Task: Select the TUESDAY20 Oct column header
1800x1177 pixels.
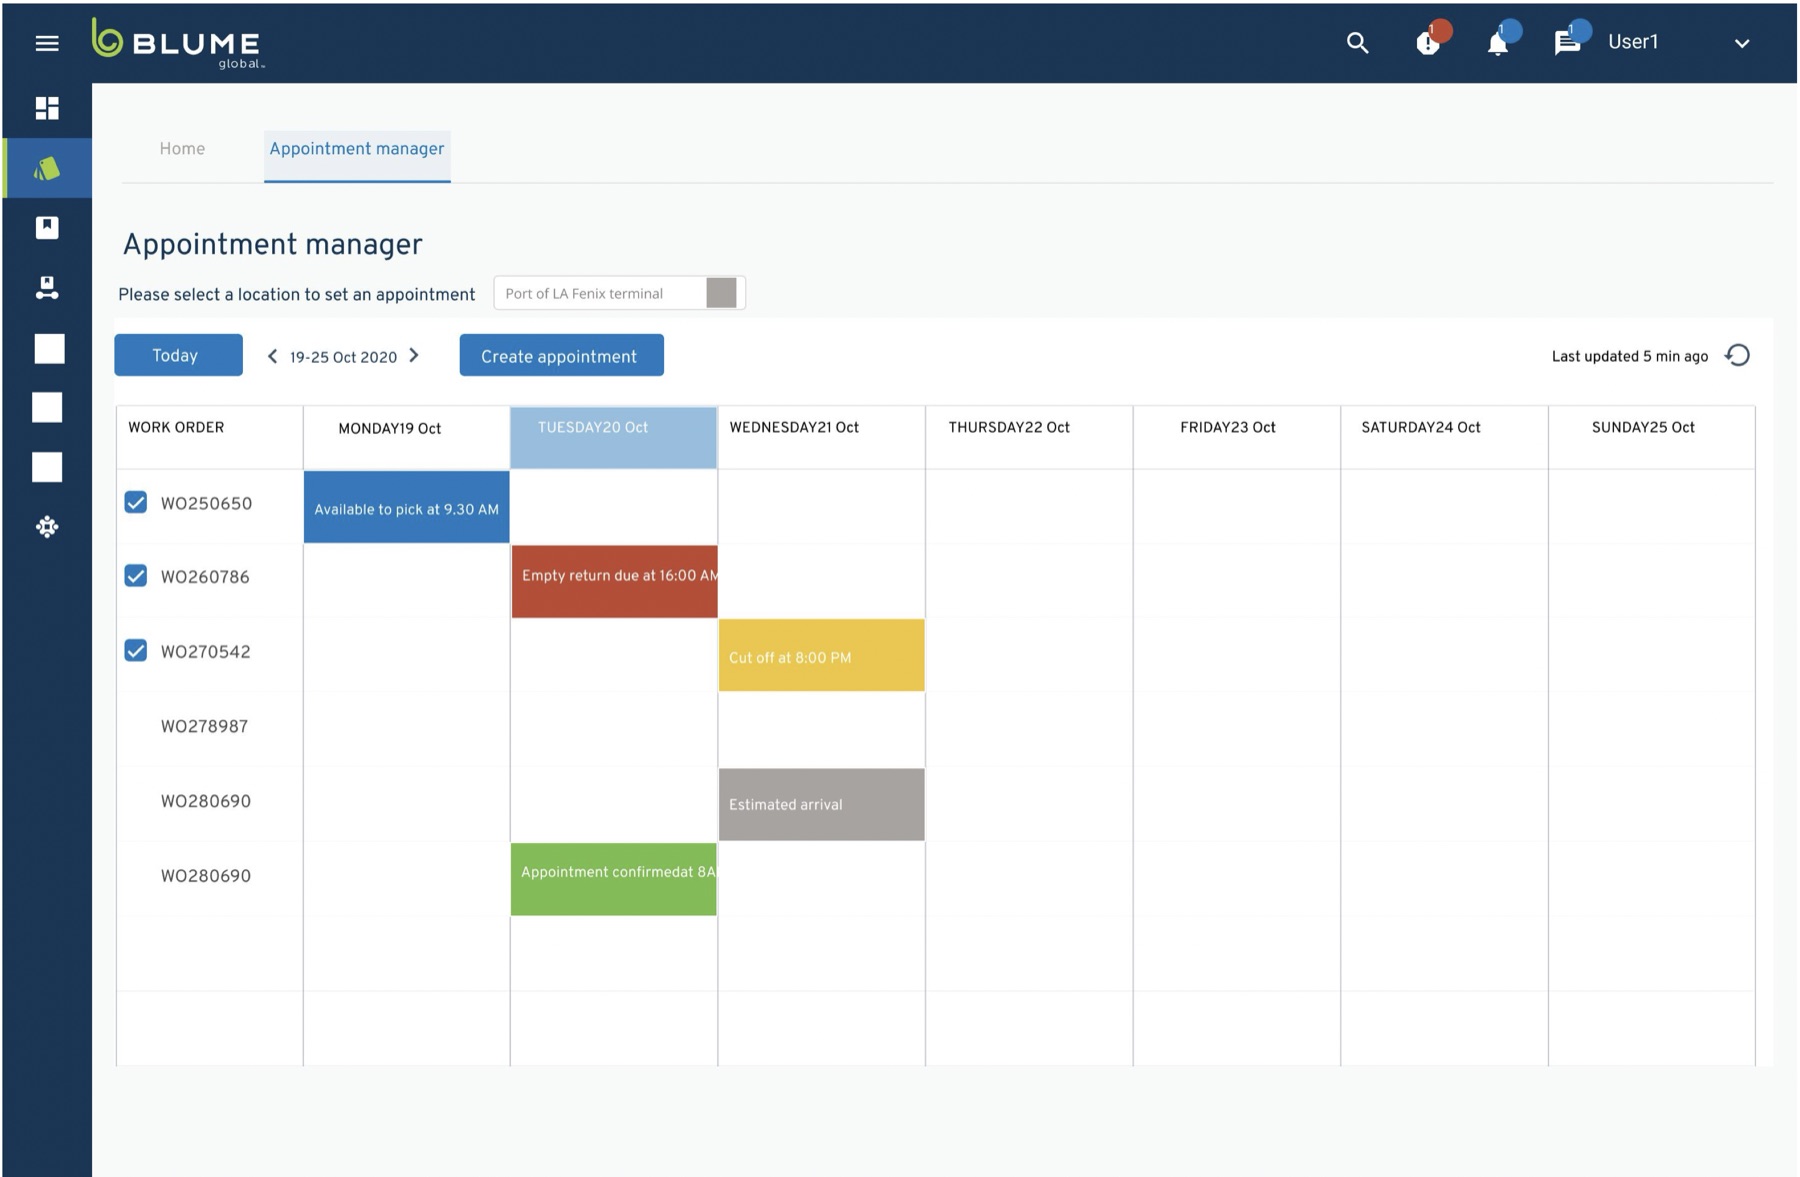Action: [613, 437]
